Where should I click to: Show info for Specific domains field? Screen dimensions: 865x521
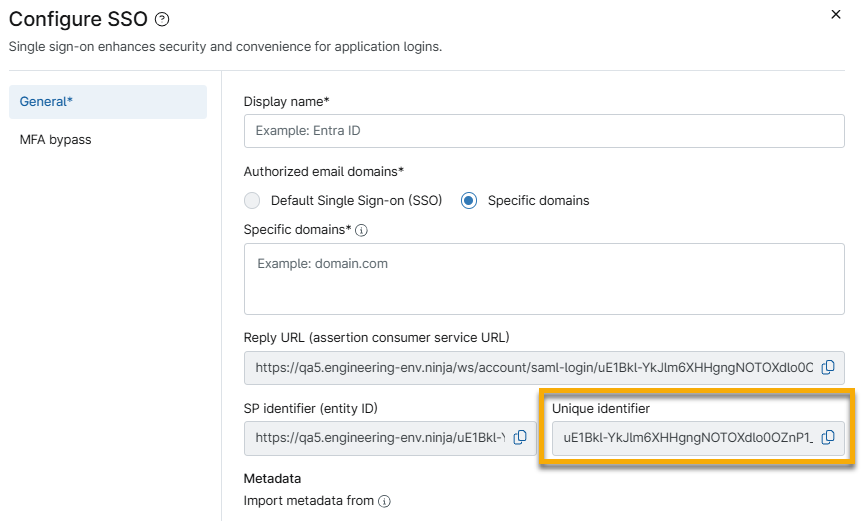[x=361, y=230]
